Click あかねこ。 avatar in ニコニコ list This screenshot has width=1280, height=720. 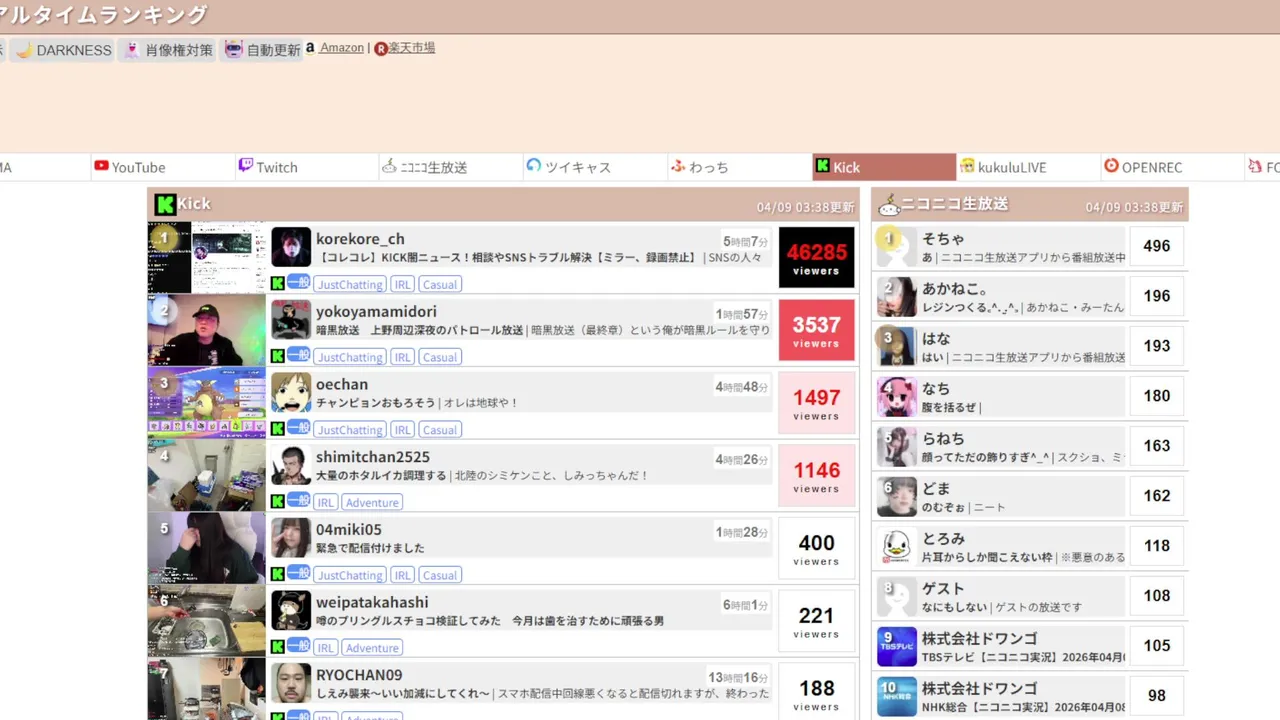coord(897,297)
